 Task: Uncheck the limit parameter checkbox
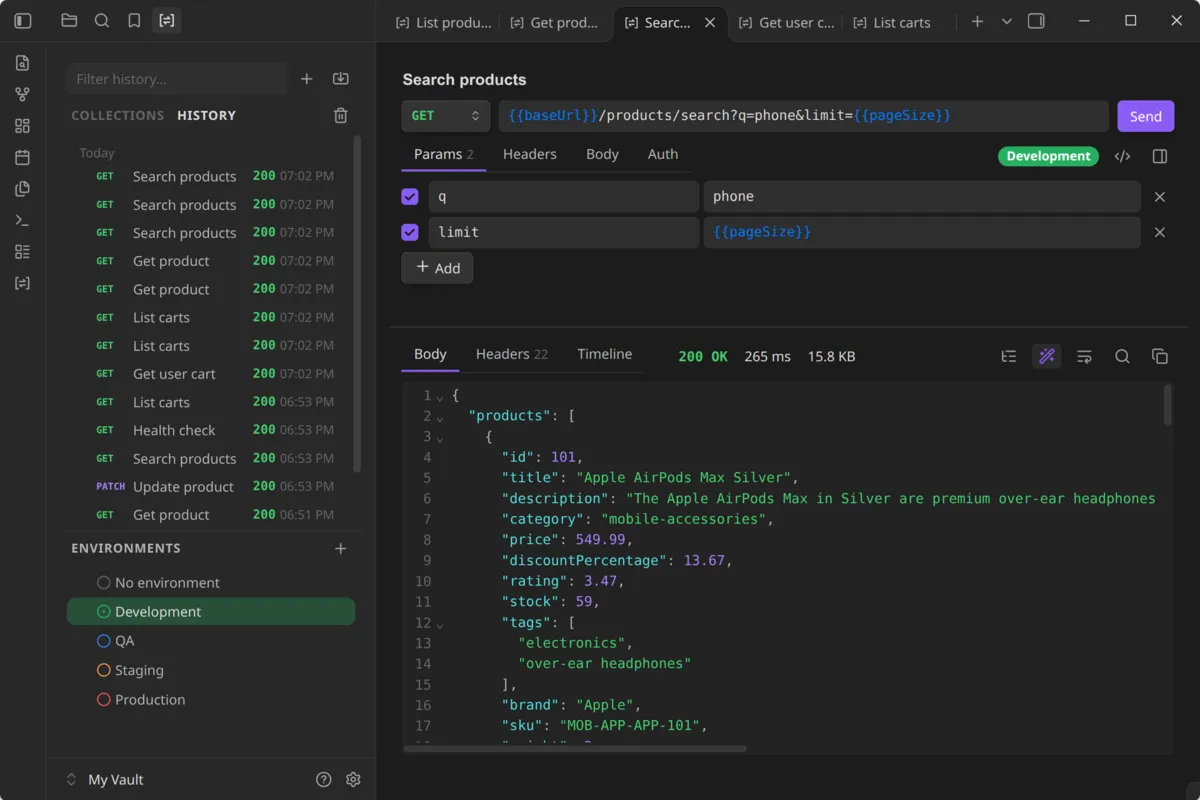tap(410, 232)
